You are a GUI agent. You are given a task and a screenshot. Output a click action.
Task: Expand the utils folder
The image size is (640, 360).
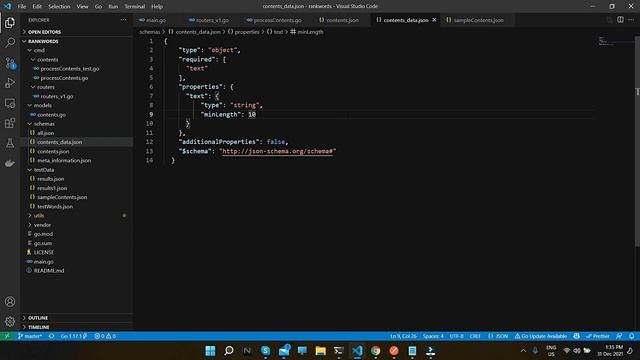tap(77, 216)
